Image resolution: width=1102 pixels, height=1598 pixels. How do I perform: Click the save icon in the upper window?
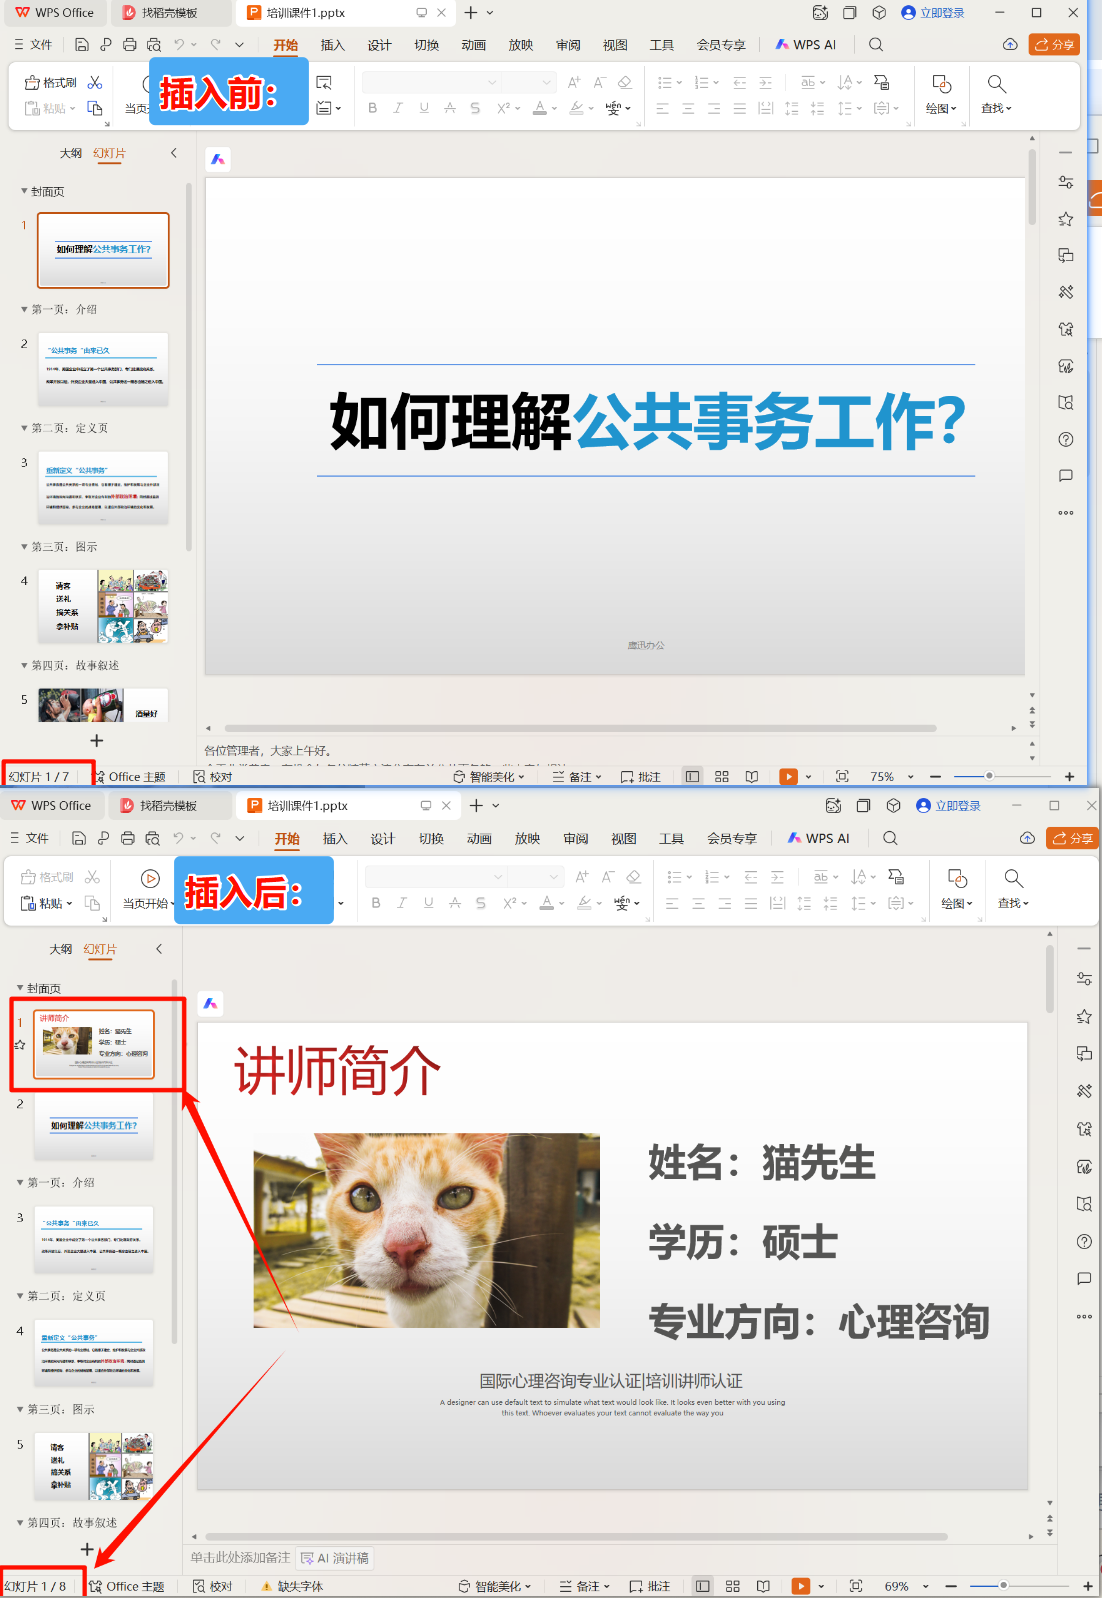(82, 45)
